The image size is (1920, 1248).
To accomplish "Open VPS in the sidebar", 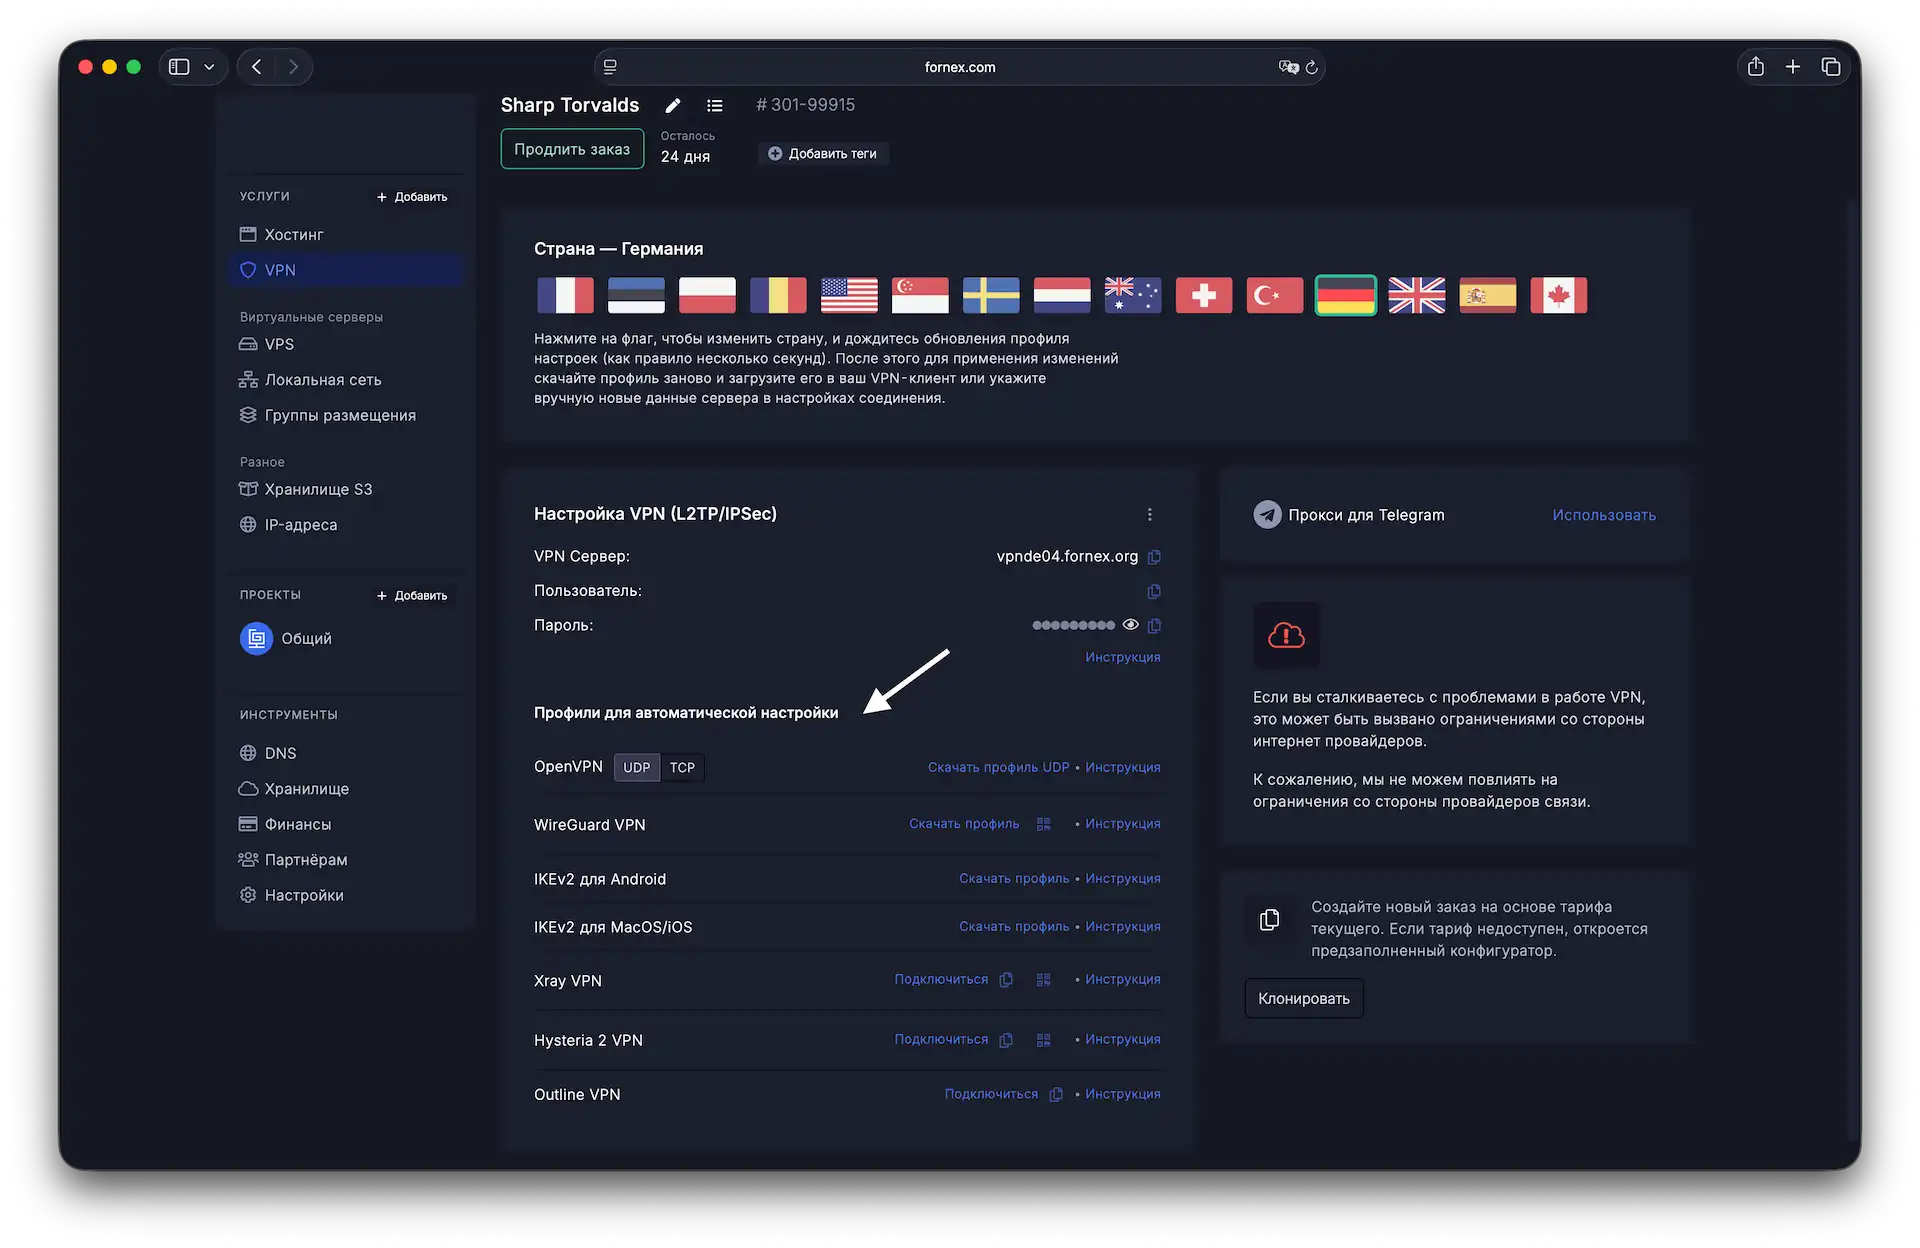I will (279, 344).
